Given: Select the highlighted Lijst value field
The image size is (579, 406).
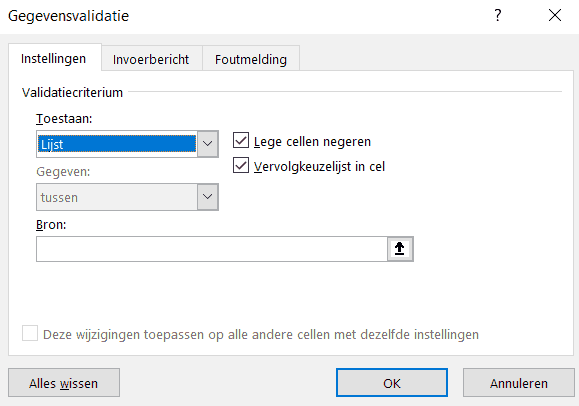Looking at the screenshot, I should click(117, 144).
